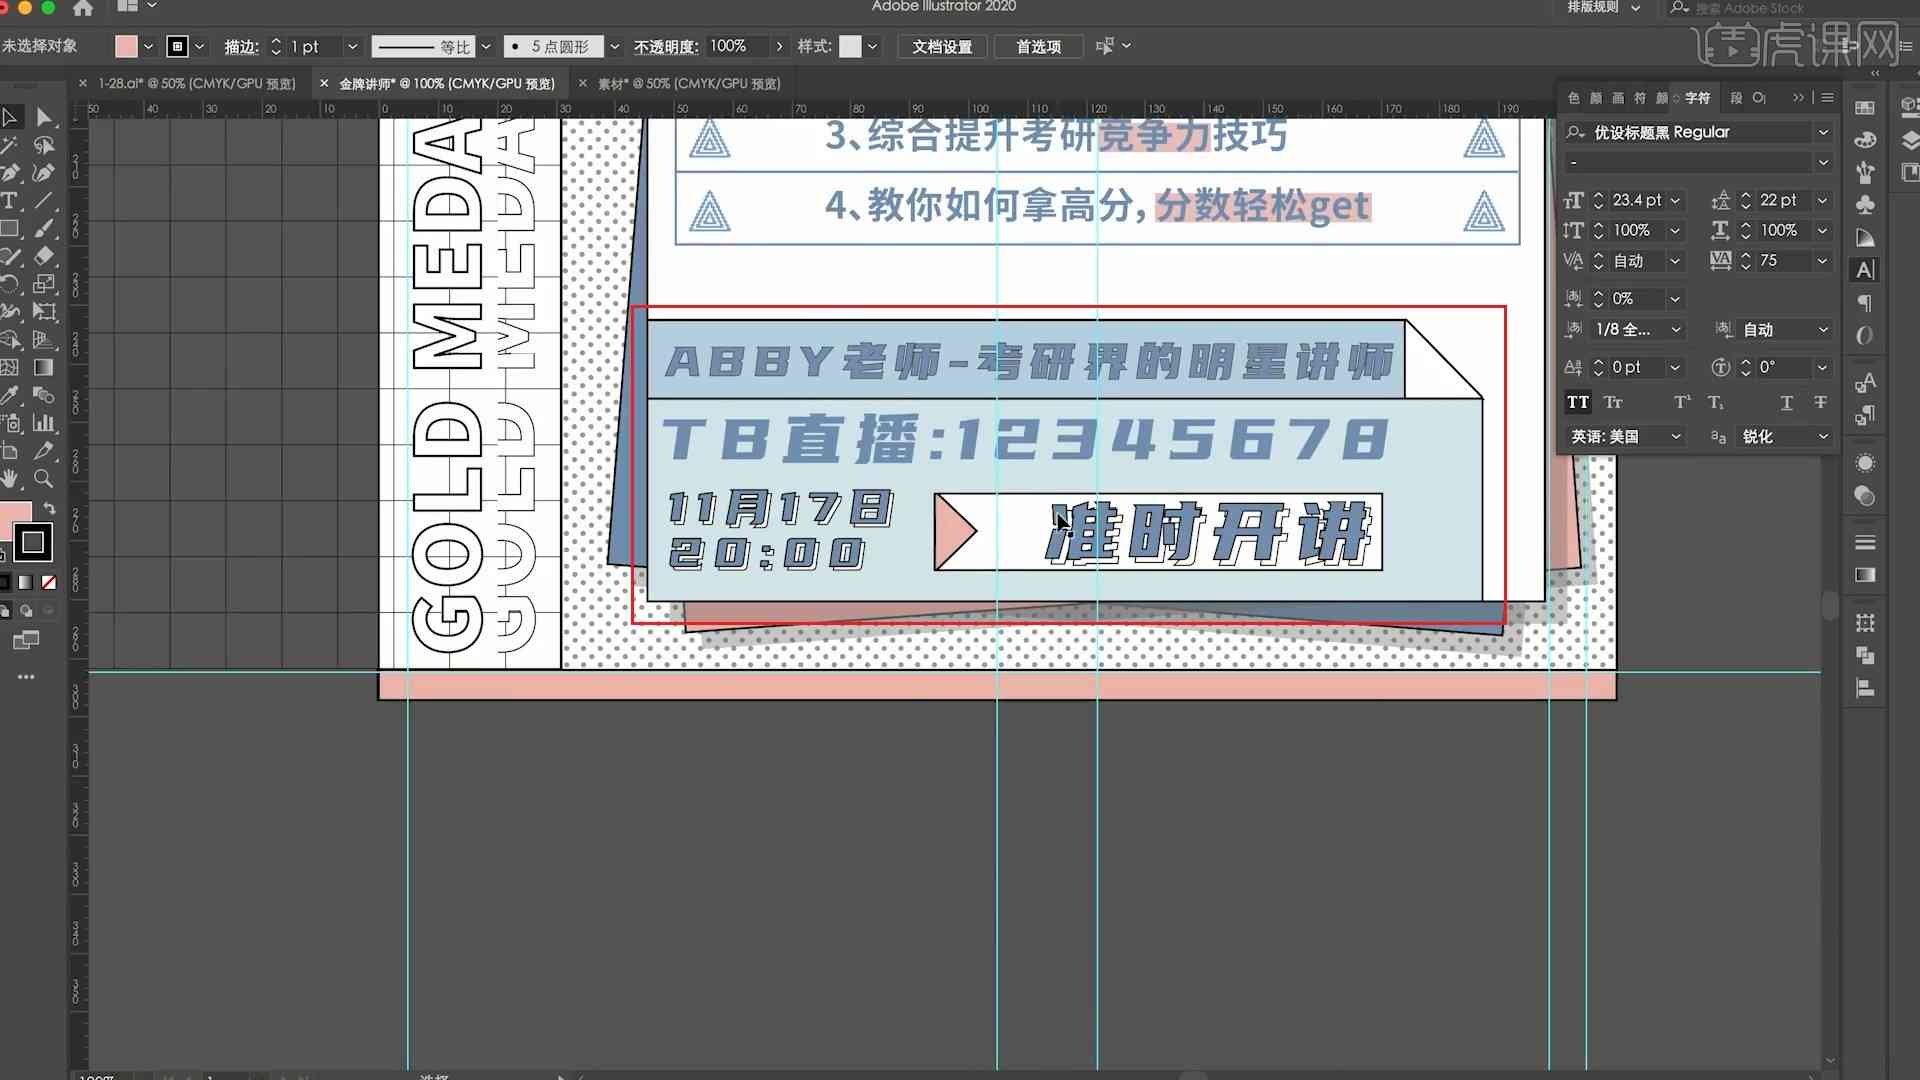Open font style dropdown for 优设标题黑
The height and width of the screenshot is (1080, 1920).
(1824, 162)
